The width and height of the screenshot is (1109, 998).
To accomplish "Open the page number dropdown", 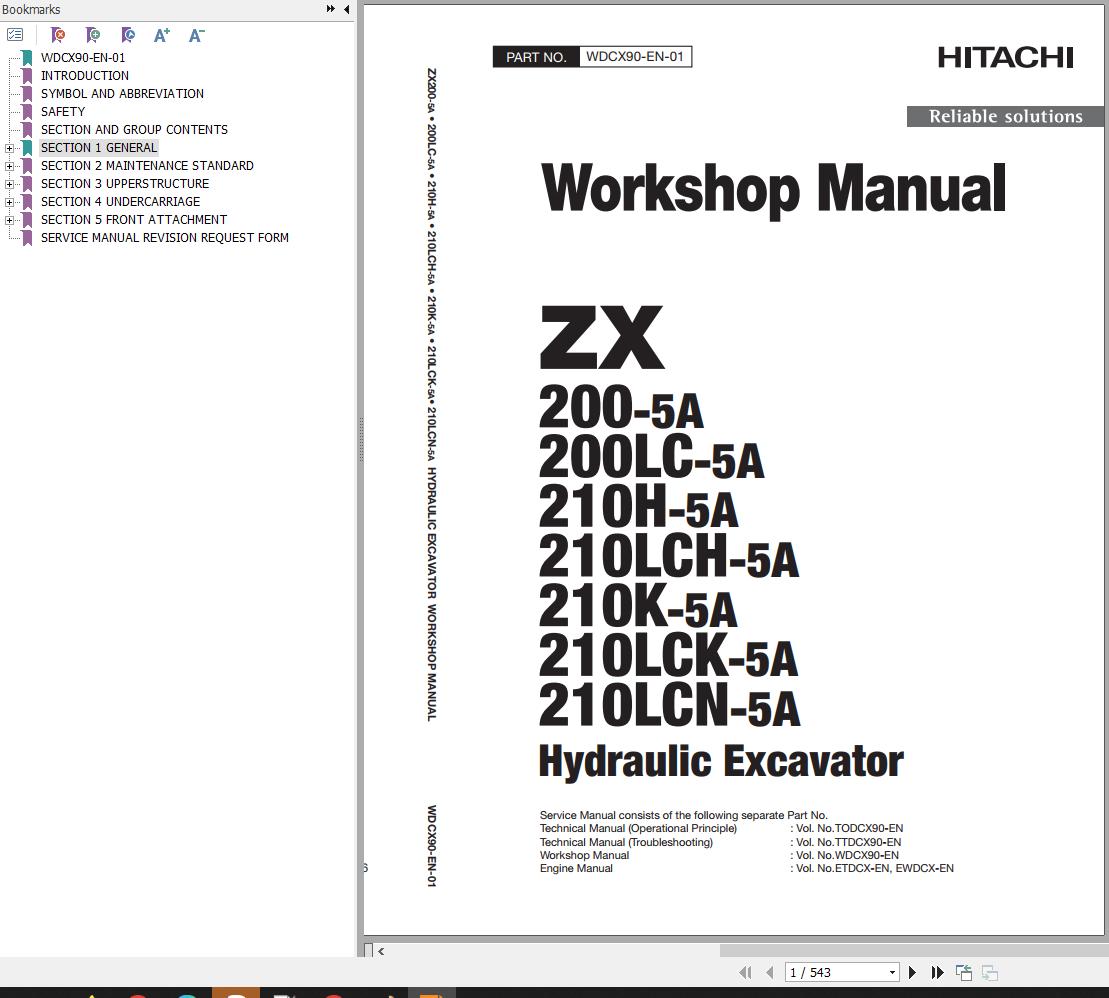I will pyautogui.click(x=892, y=973).
